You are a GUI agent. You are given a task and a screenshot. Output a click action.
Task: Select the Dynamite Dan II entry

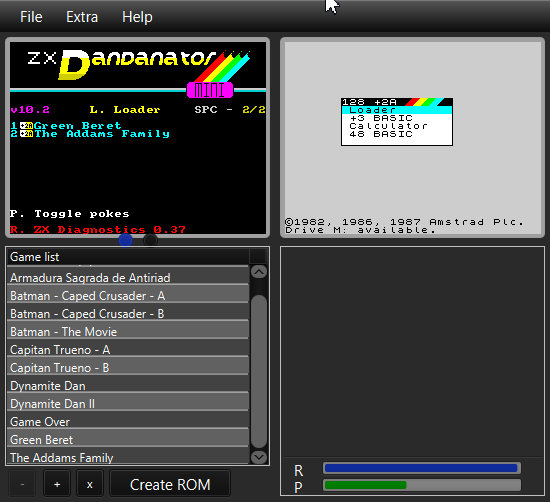[128, 403]
